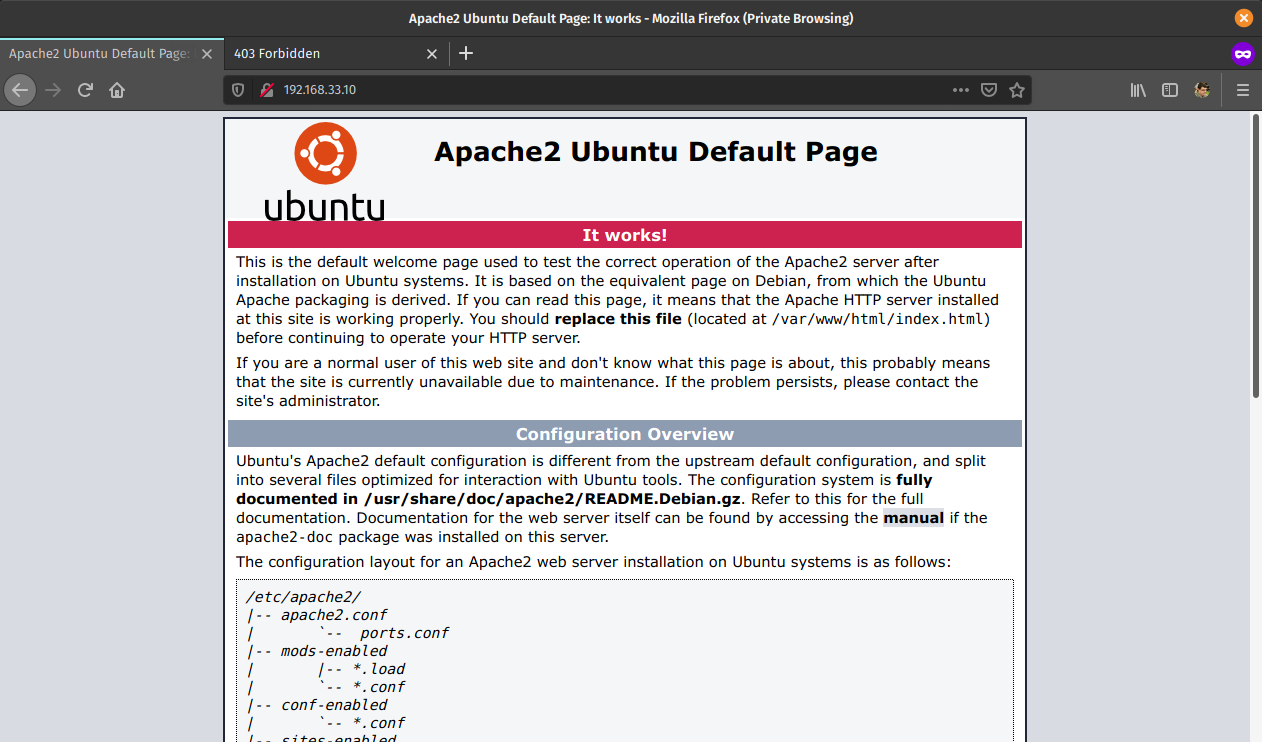The image size is (1262, 742).
Task: Follow the 'manual' documentation link
Action: tap(913, 518)
